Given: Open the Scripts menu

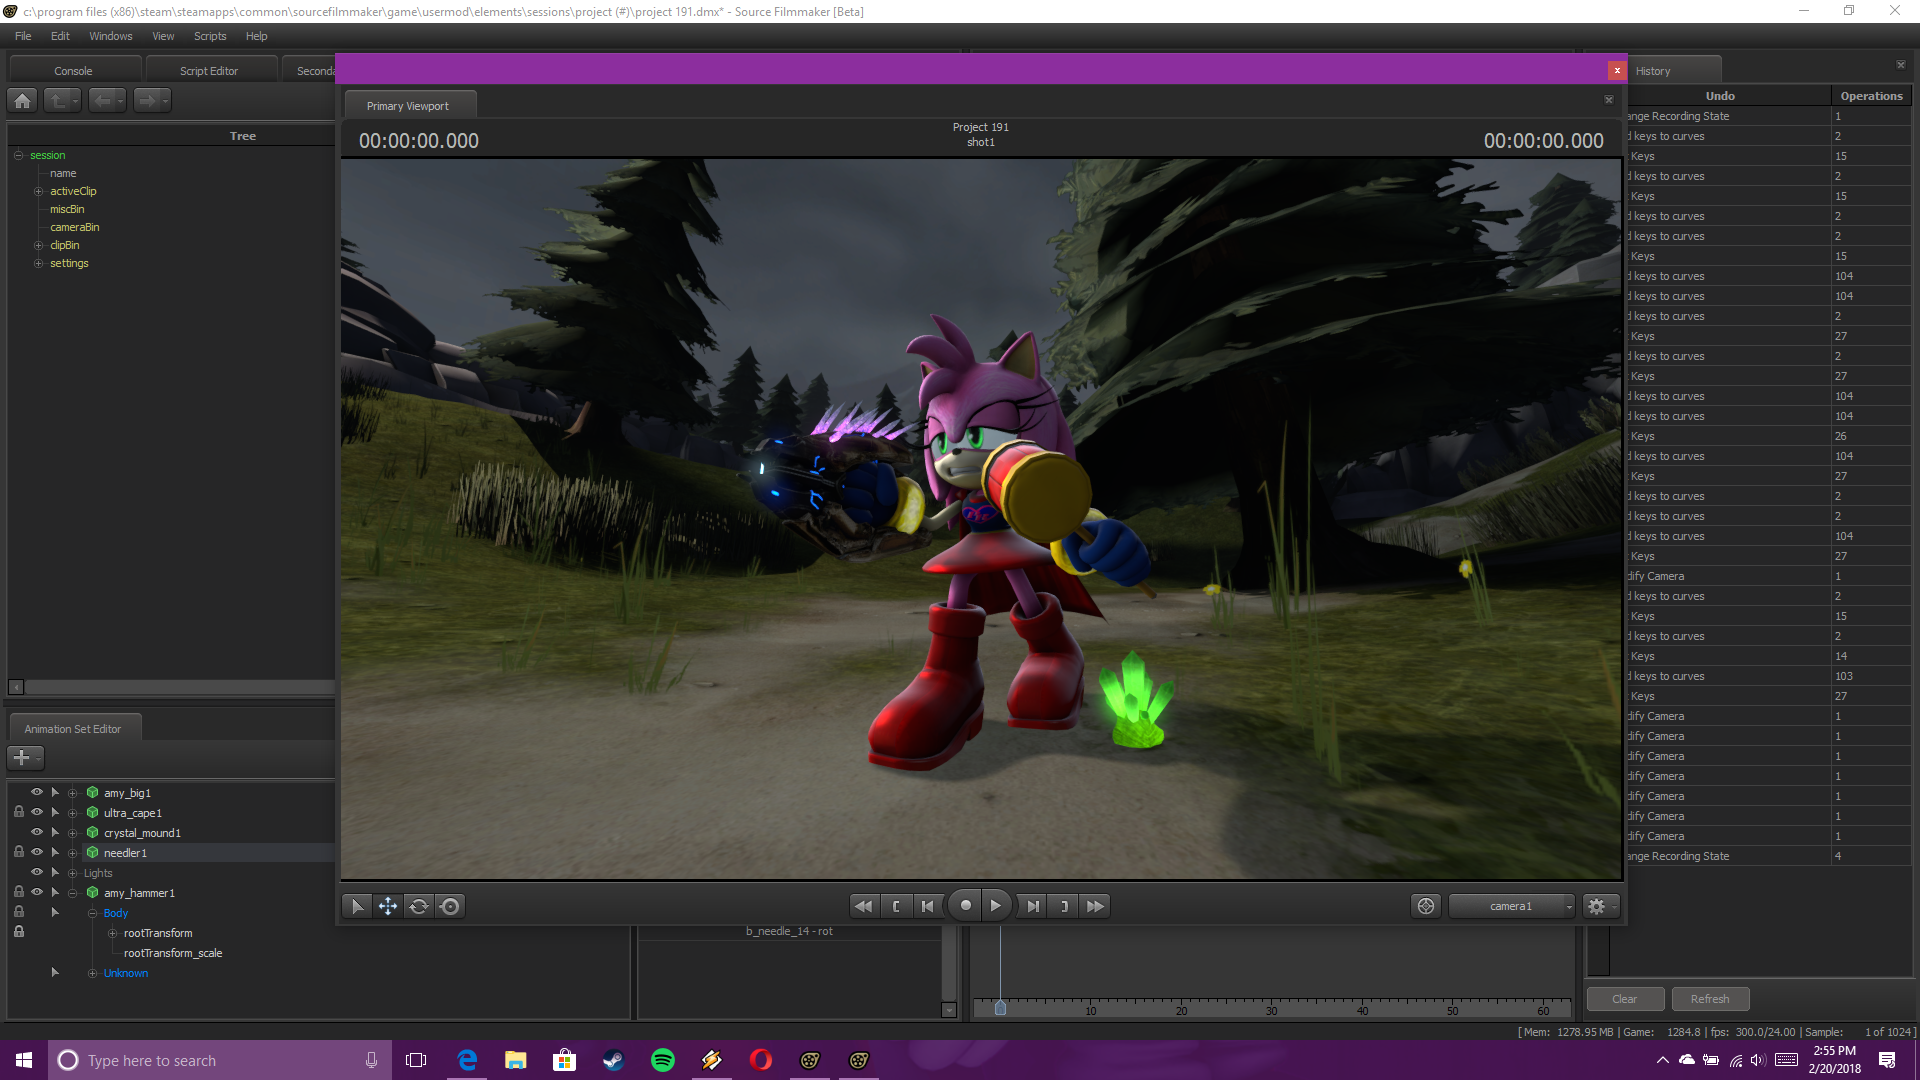Looking at the screenshot, I should [x=210, y=36].
